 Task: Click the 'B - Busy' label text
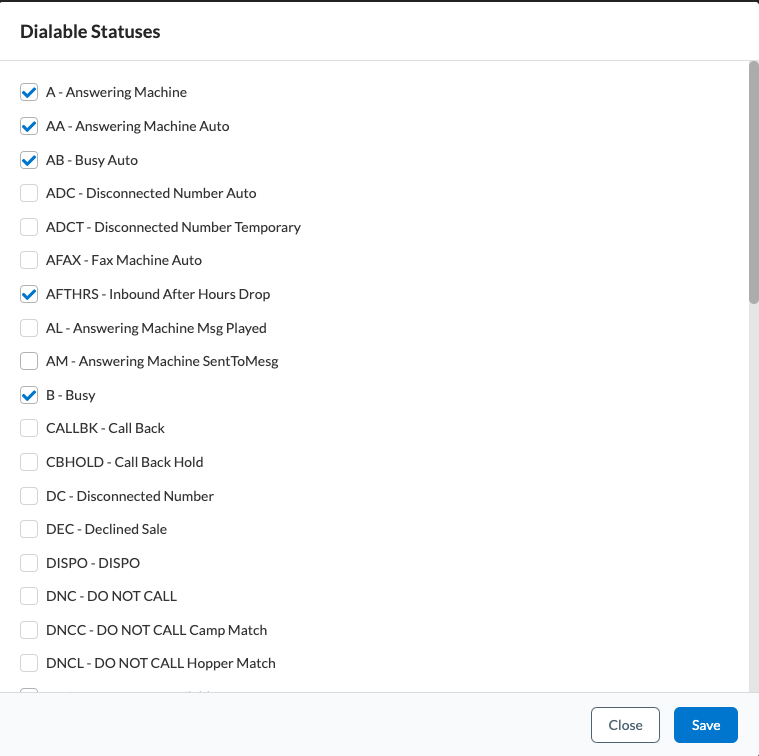(71, 395)
